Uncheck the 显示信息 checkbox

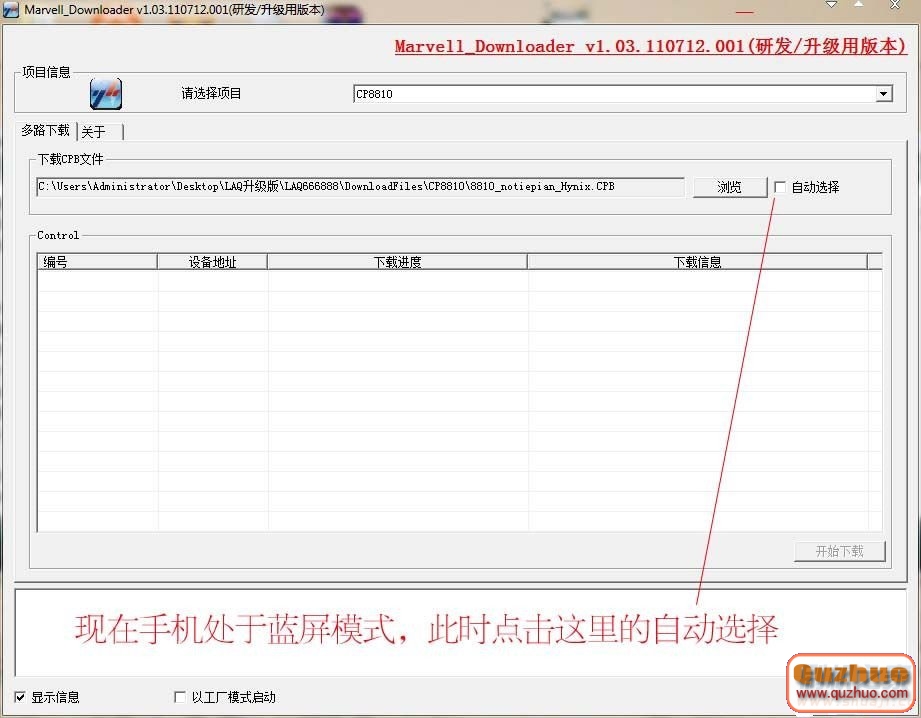pos(20,697)
